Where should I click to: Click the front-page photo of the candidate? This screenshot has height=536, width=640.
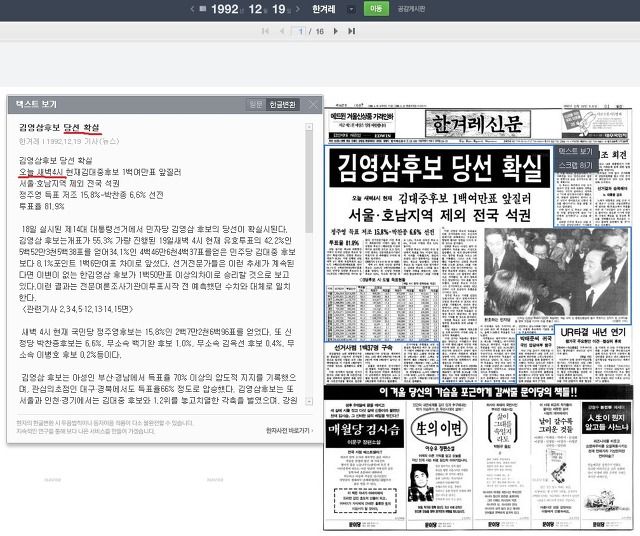coord(557,272)
